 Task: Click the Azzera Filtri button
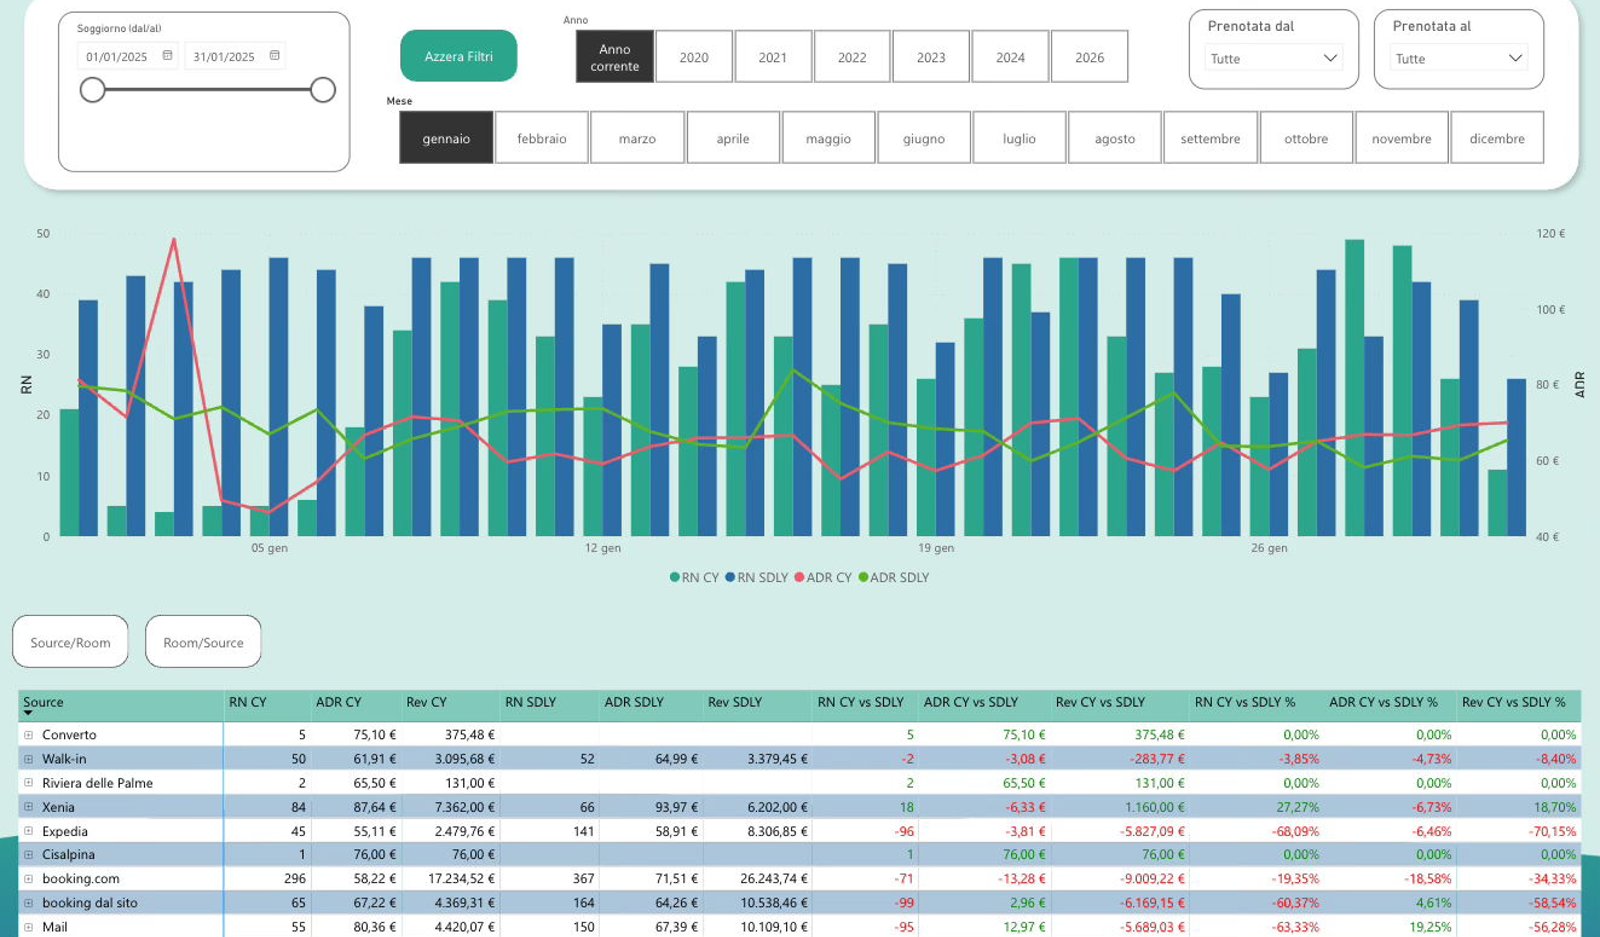(459, 56)
